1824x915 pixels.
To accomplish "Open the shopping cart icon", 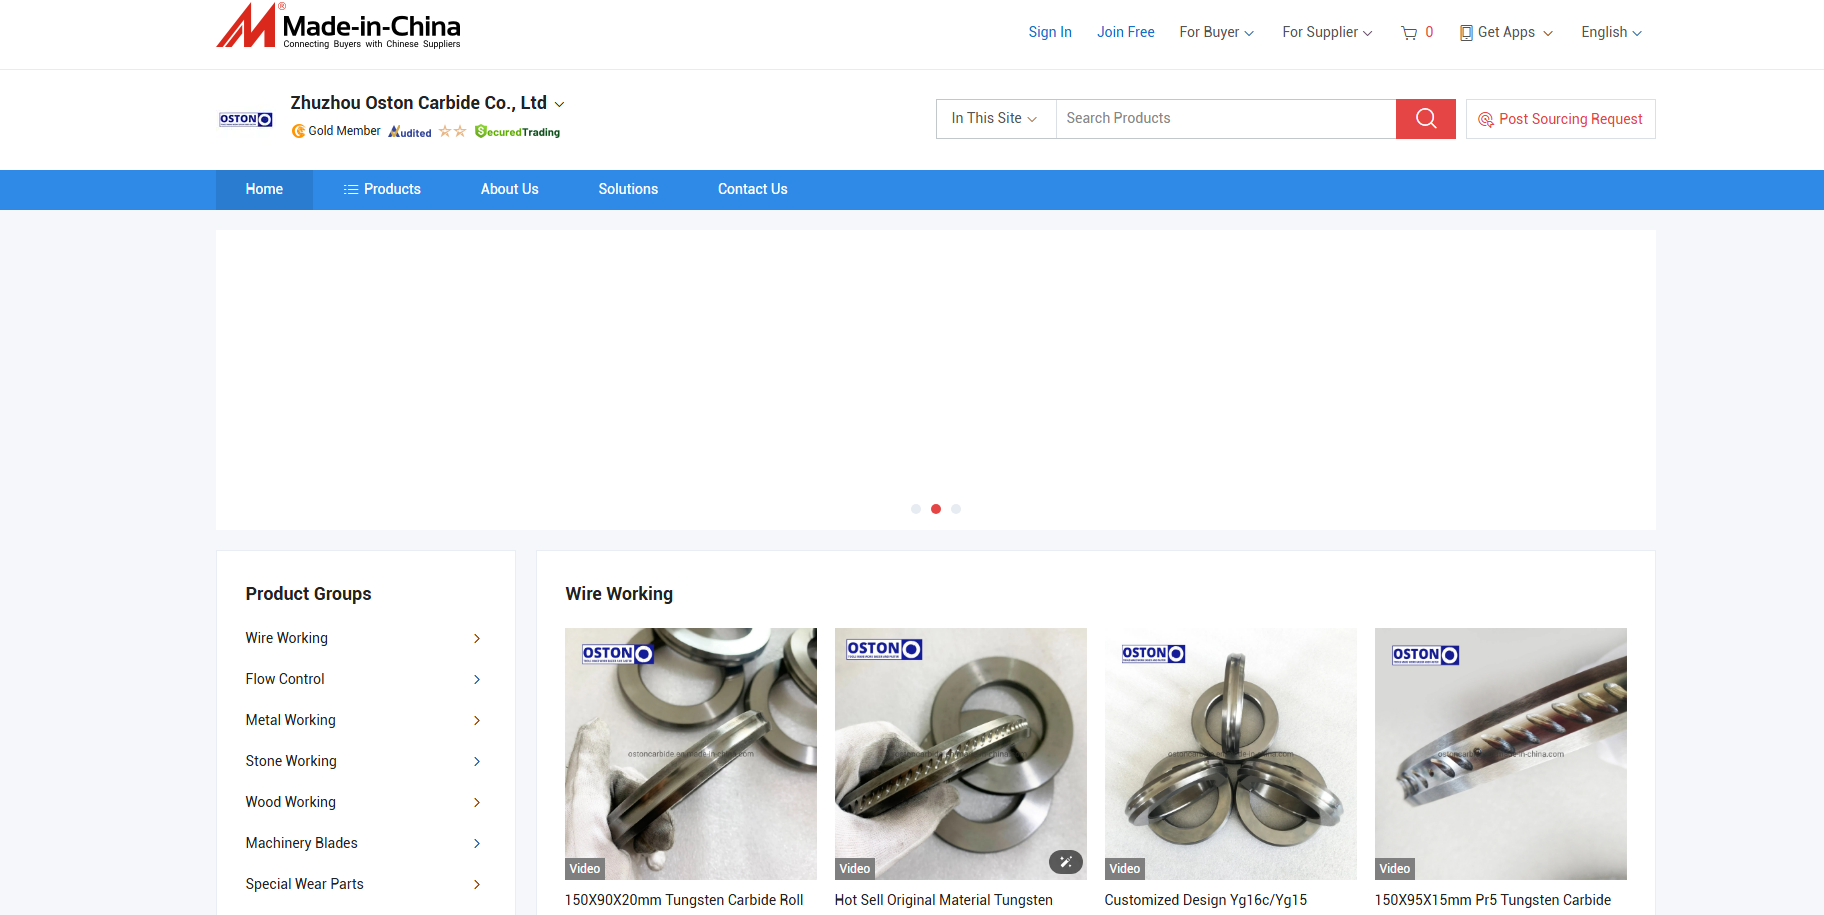I will tap(1409, 33).
